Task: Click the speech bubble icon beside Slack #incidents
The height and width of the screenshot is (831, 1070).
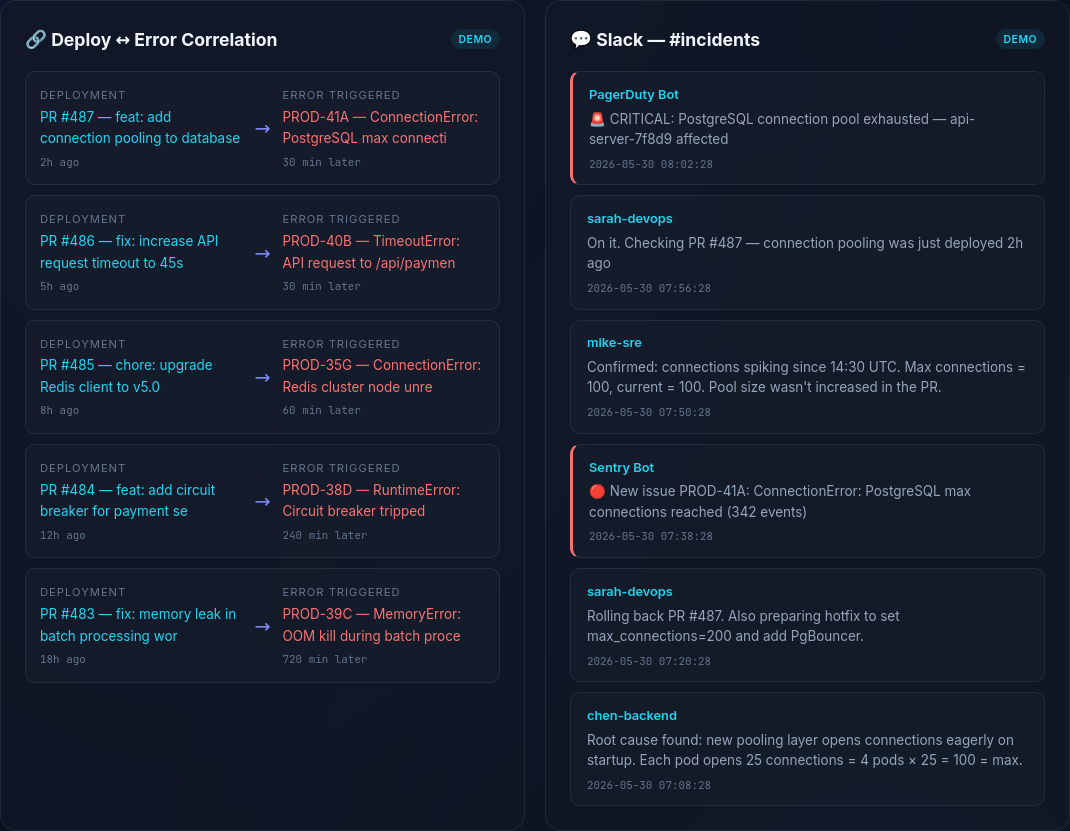Action: (581, 40)
